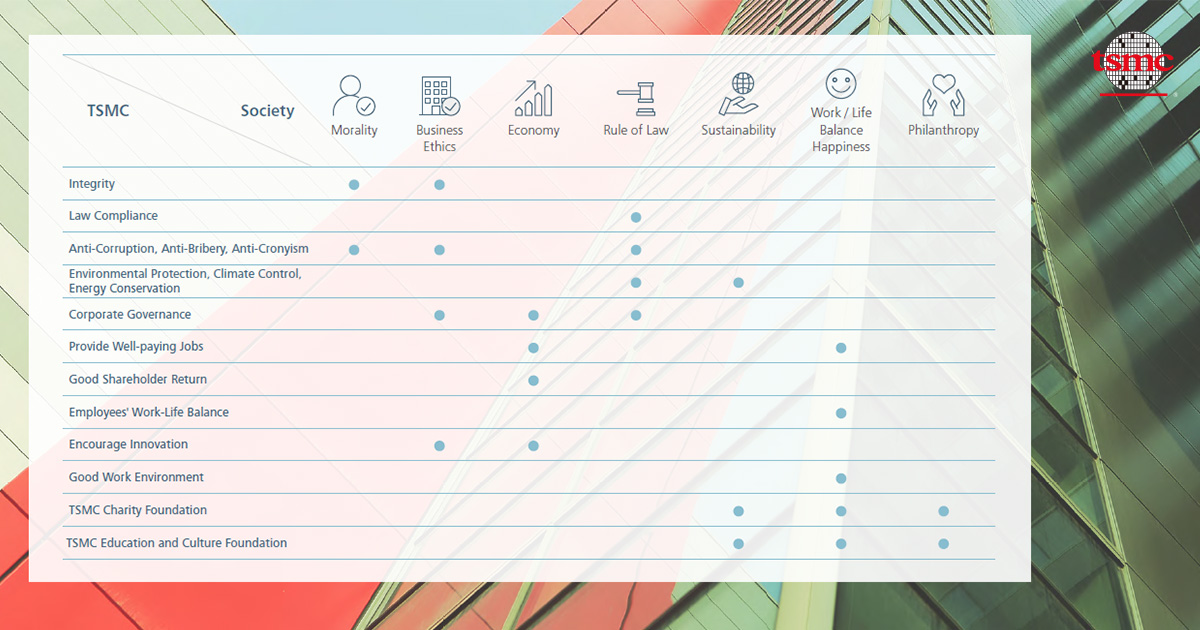Click the Law Compliance row label
This screenshot has height=630, width=1200.
(x=113, y=216)
